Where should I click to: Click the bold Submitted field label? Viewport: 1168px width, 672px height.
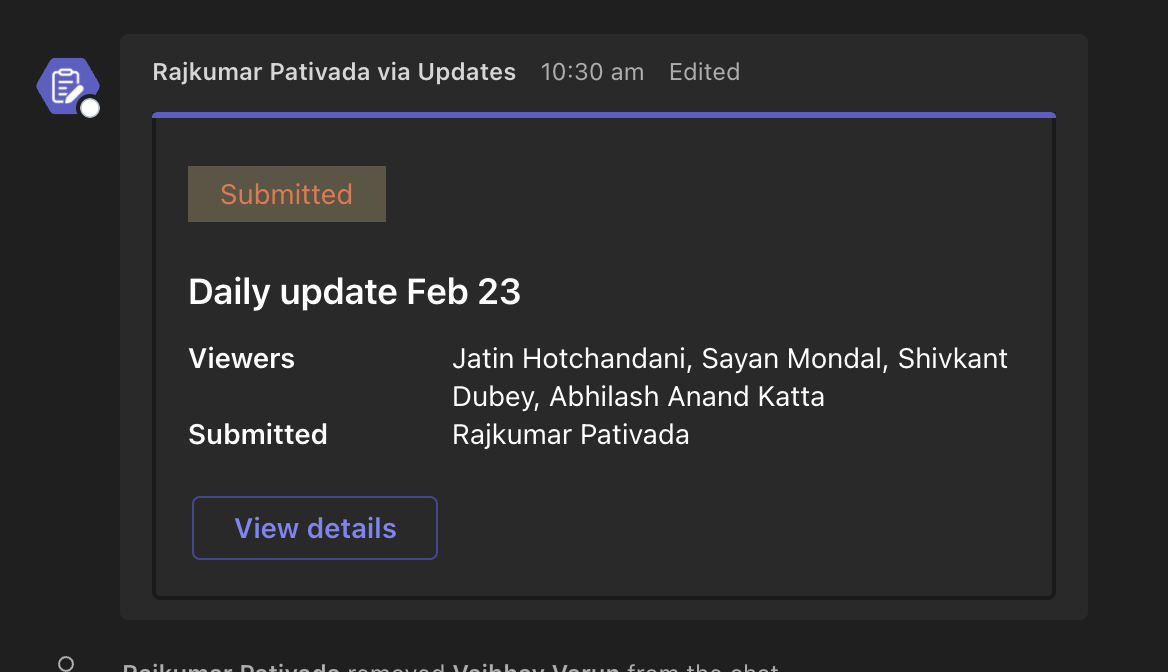(258, 435)
